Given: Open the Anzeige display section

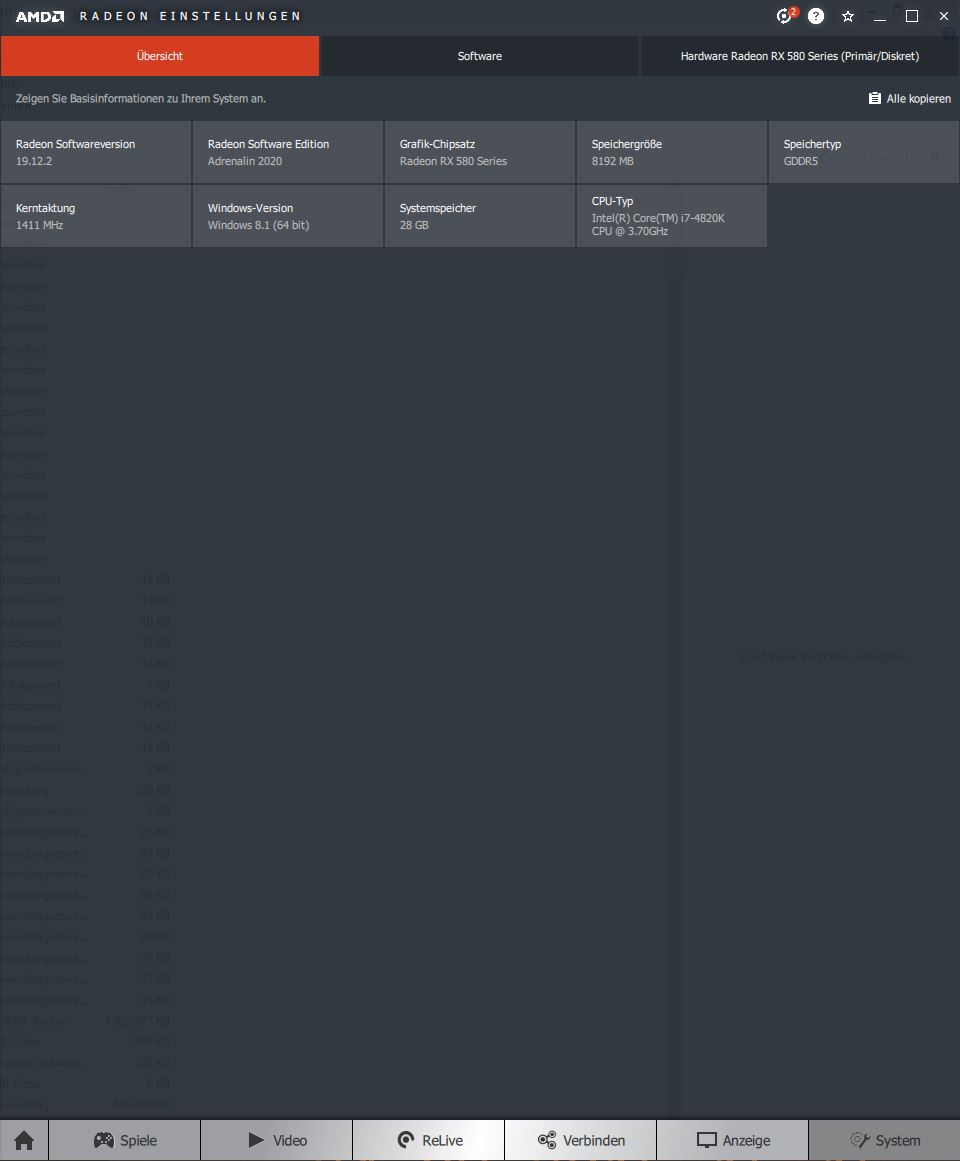Looking at the screenshot, I should 733,1140.
